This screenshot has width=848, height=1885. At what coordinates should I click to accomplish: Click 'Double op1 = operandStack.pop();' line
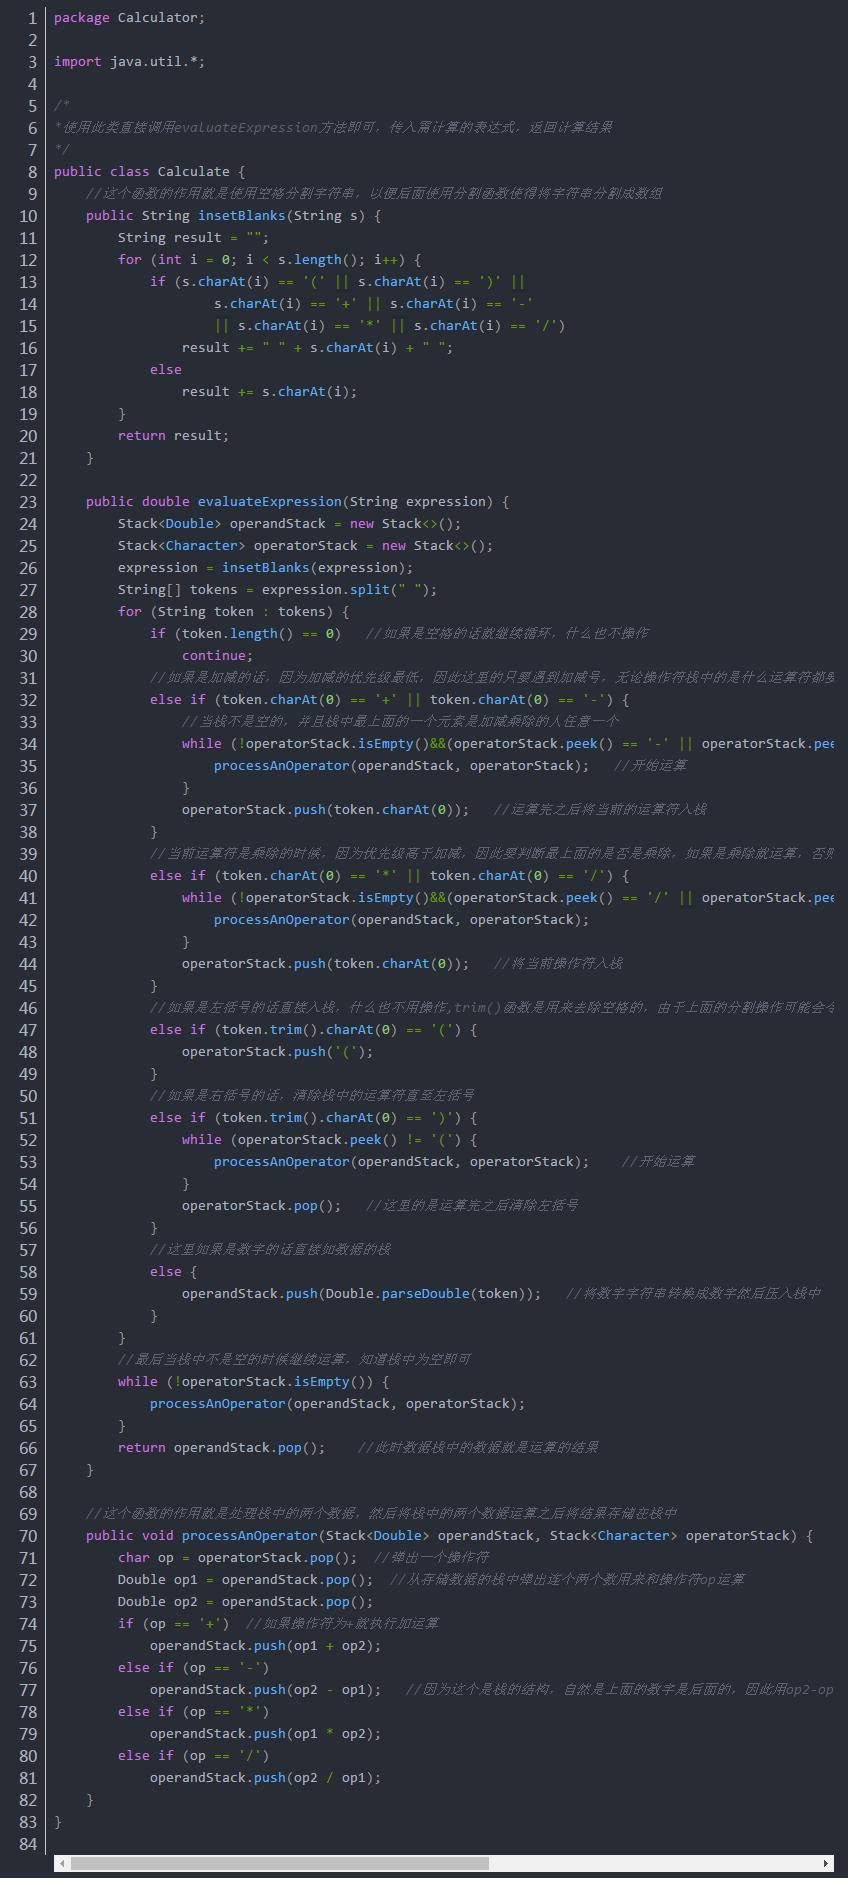point(246,1579)
